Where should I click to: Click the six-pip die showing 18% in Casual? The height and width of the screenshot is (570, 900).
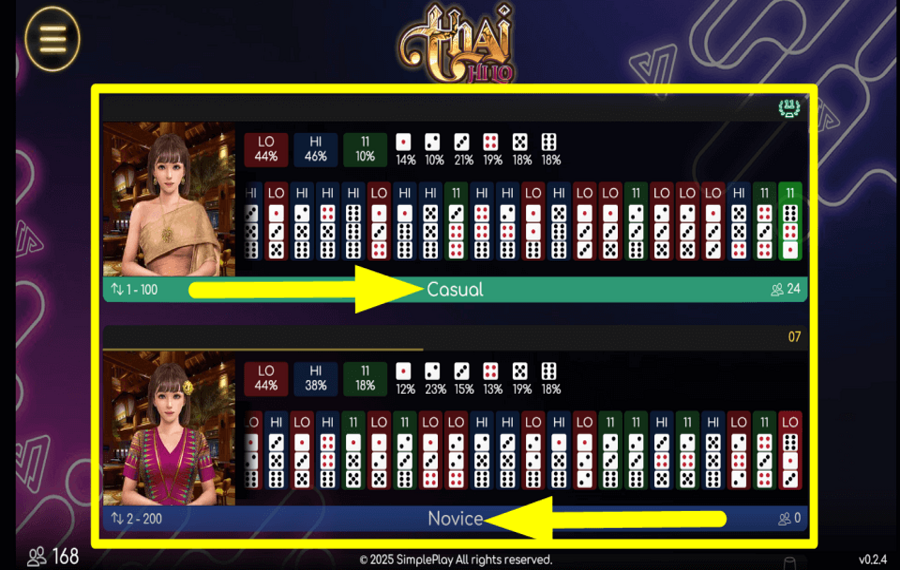[549, 142]
